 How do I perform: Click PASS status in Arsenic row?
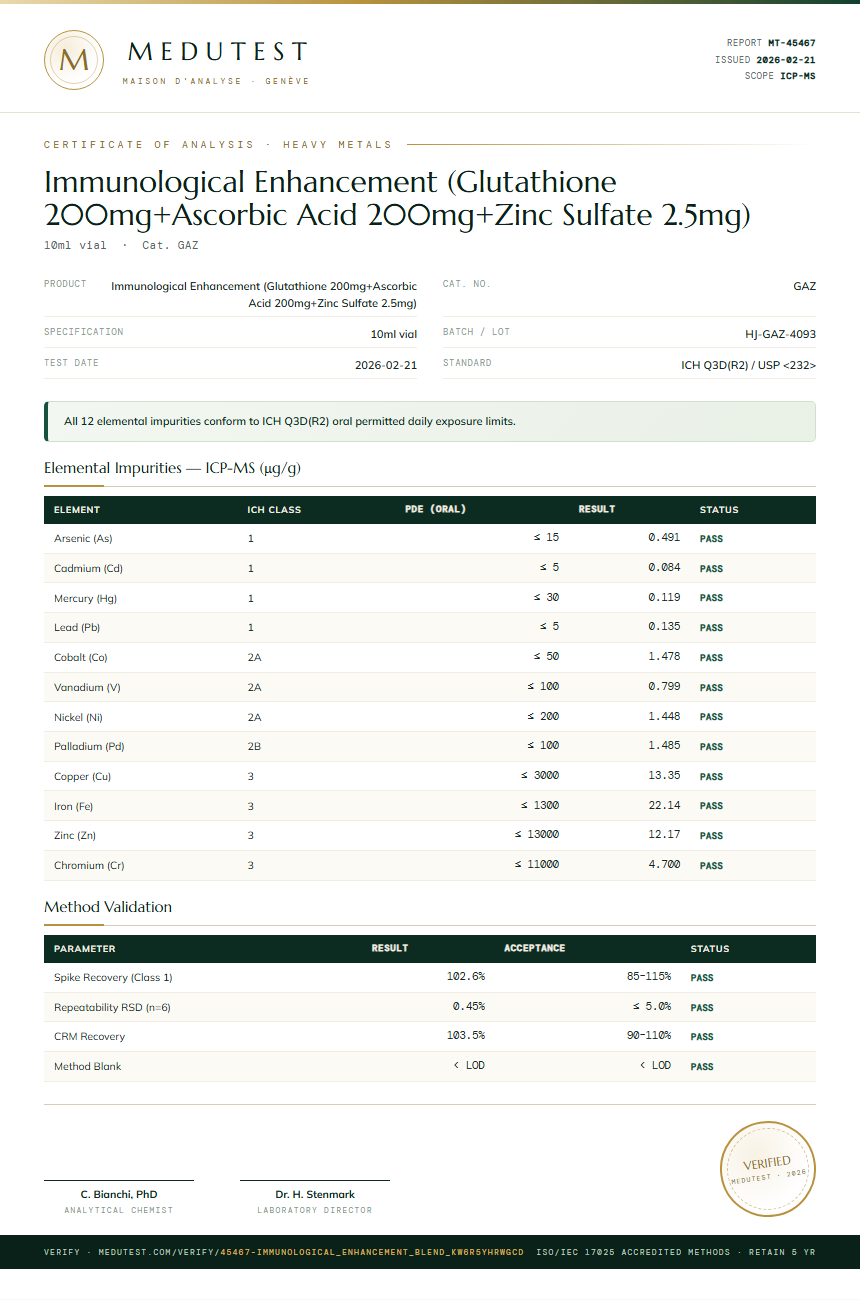pos(711,539)
